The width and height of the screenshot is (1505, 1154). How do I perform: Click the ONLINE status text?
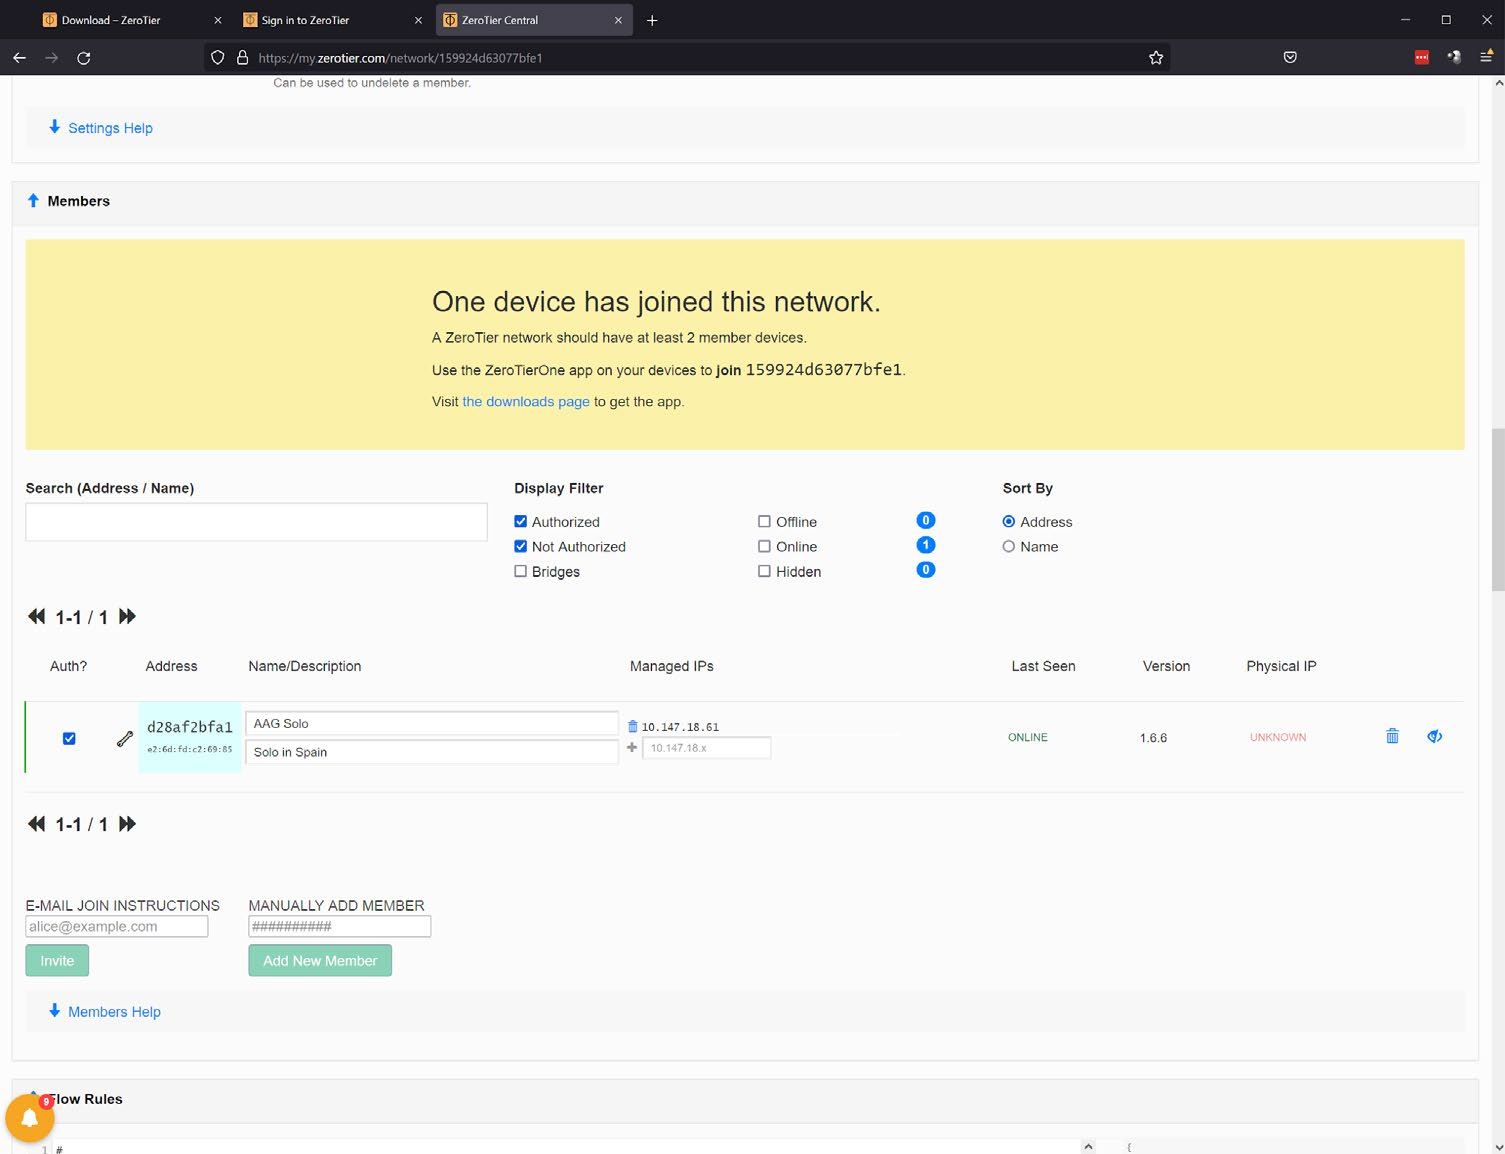(1028, 737)
